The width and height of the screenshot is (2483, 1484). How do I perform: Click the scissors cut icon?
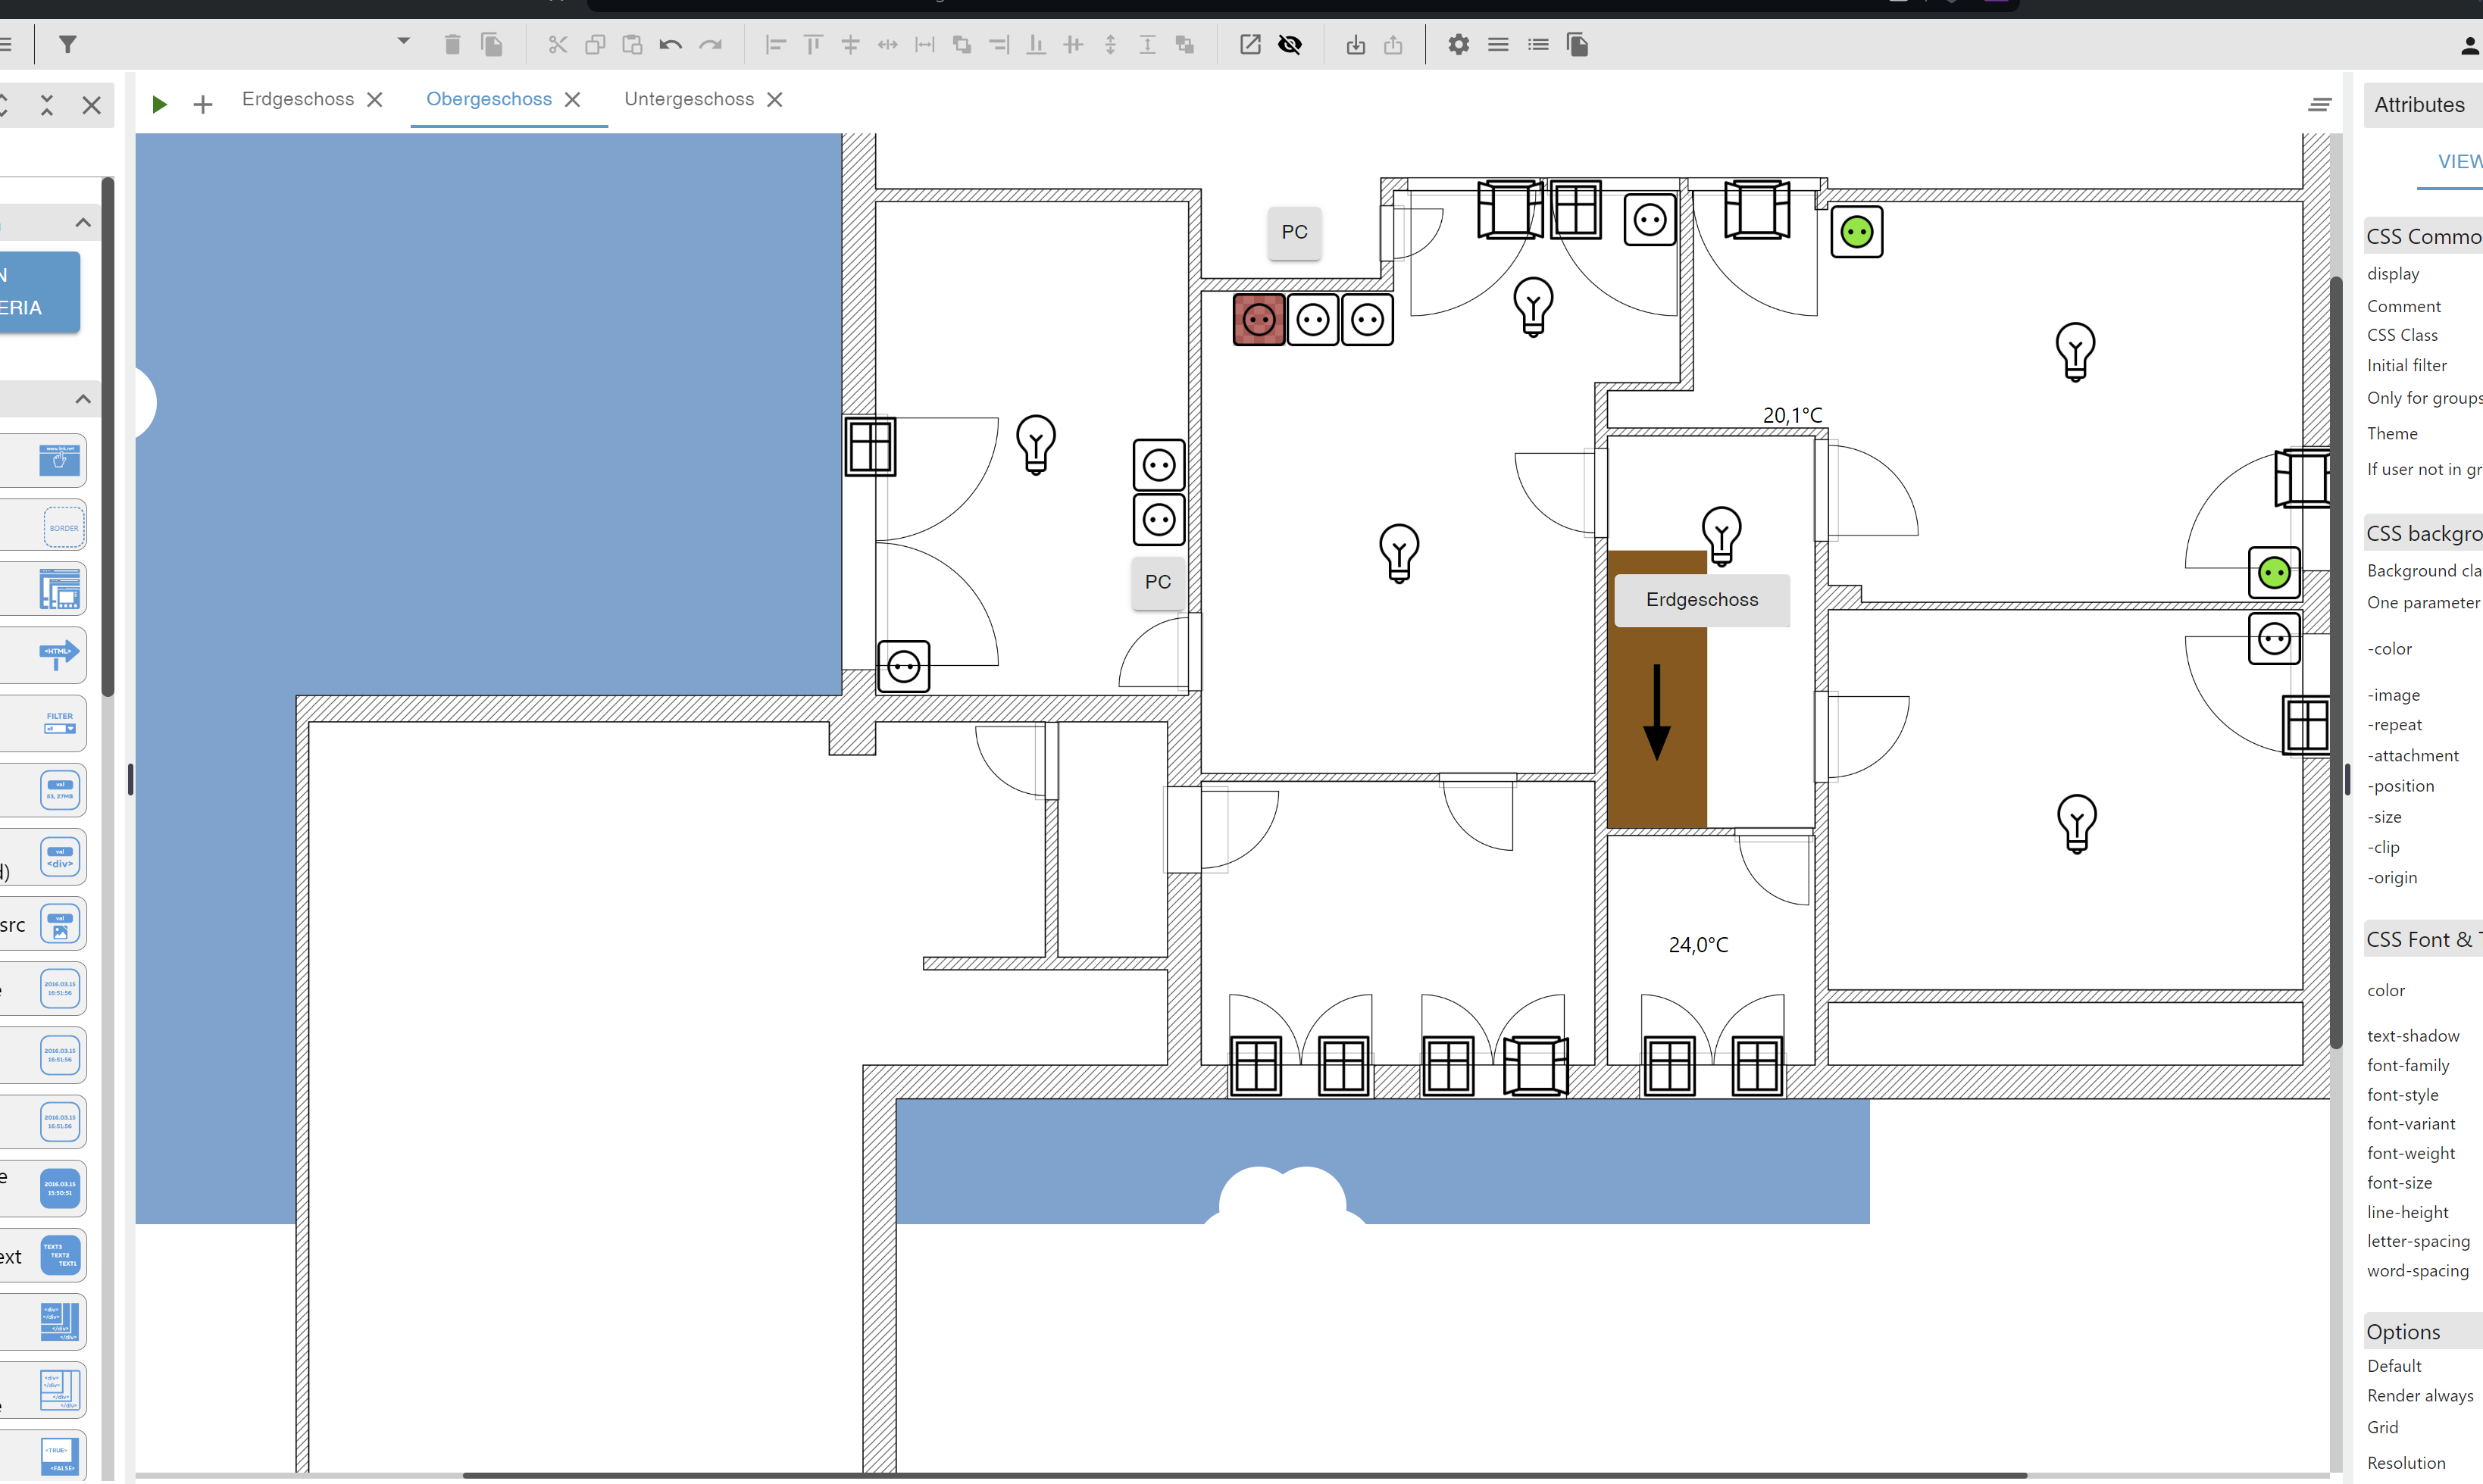point(557,44)
